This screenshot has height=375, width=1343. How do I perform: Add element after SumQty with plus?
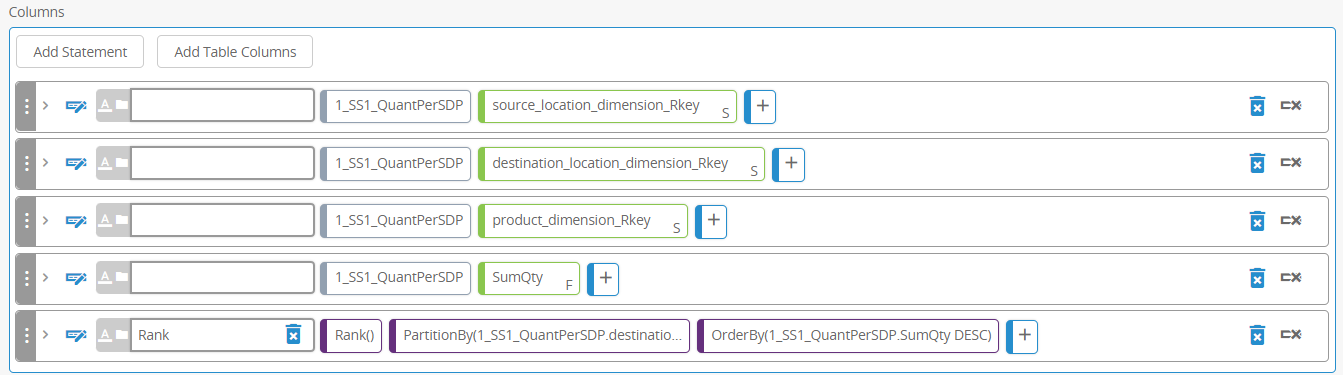(602, 278)
